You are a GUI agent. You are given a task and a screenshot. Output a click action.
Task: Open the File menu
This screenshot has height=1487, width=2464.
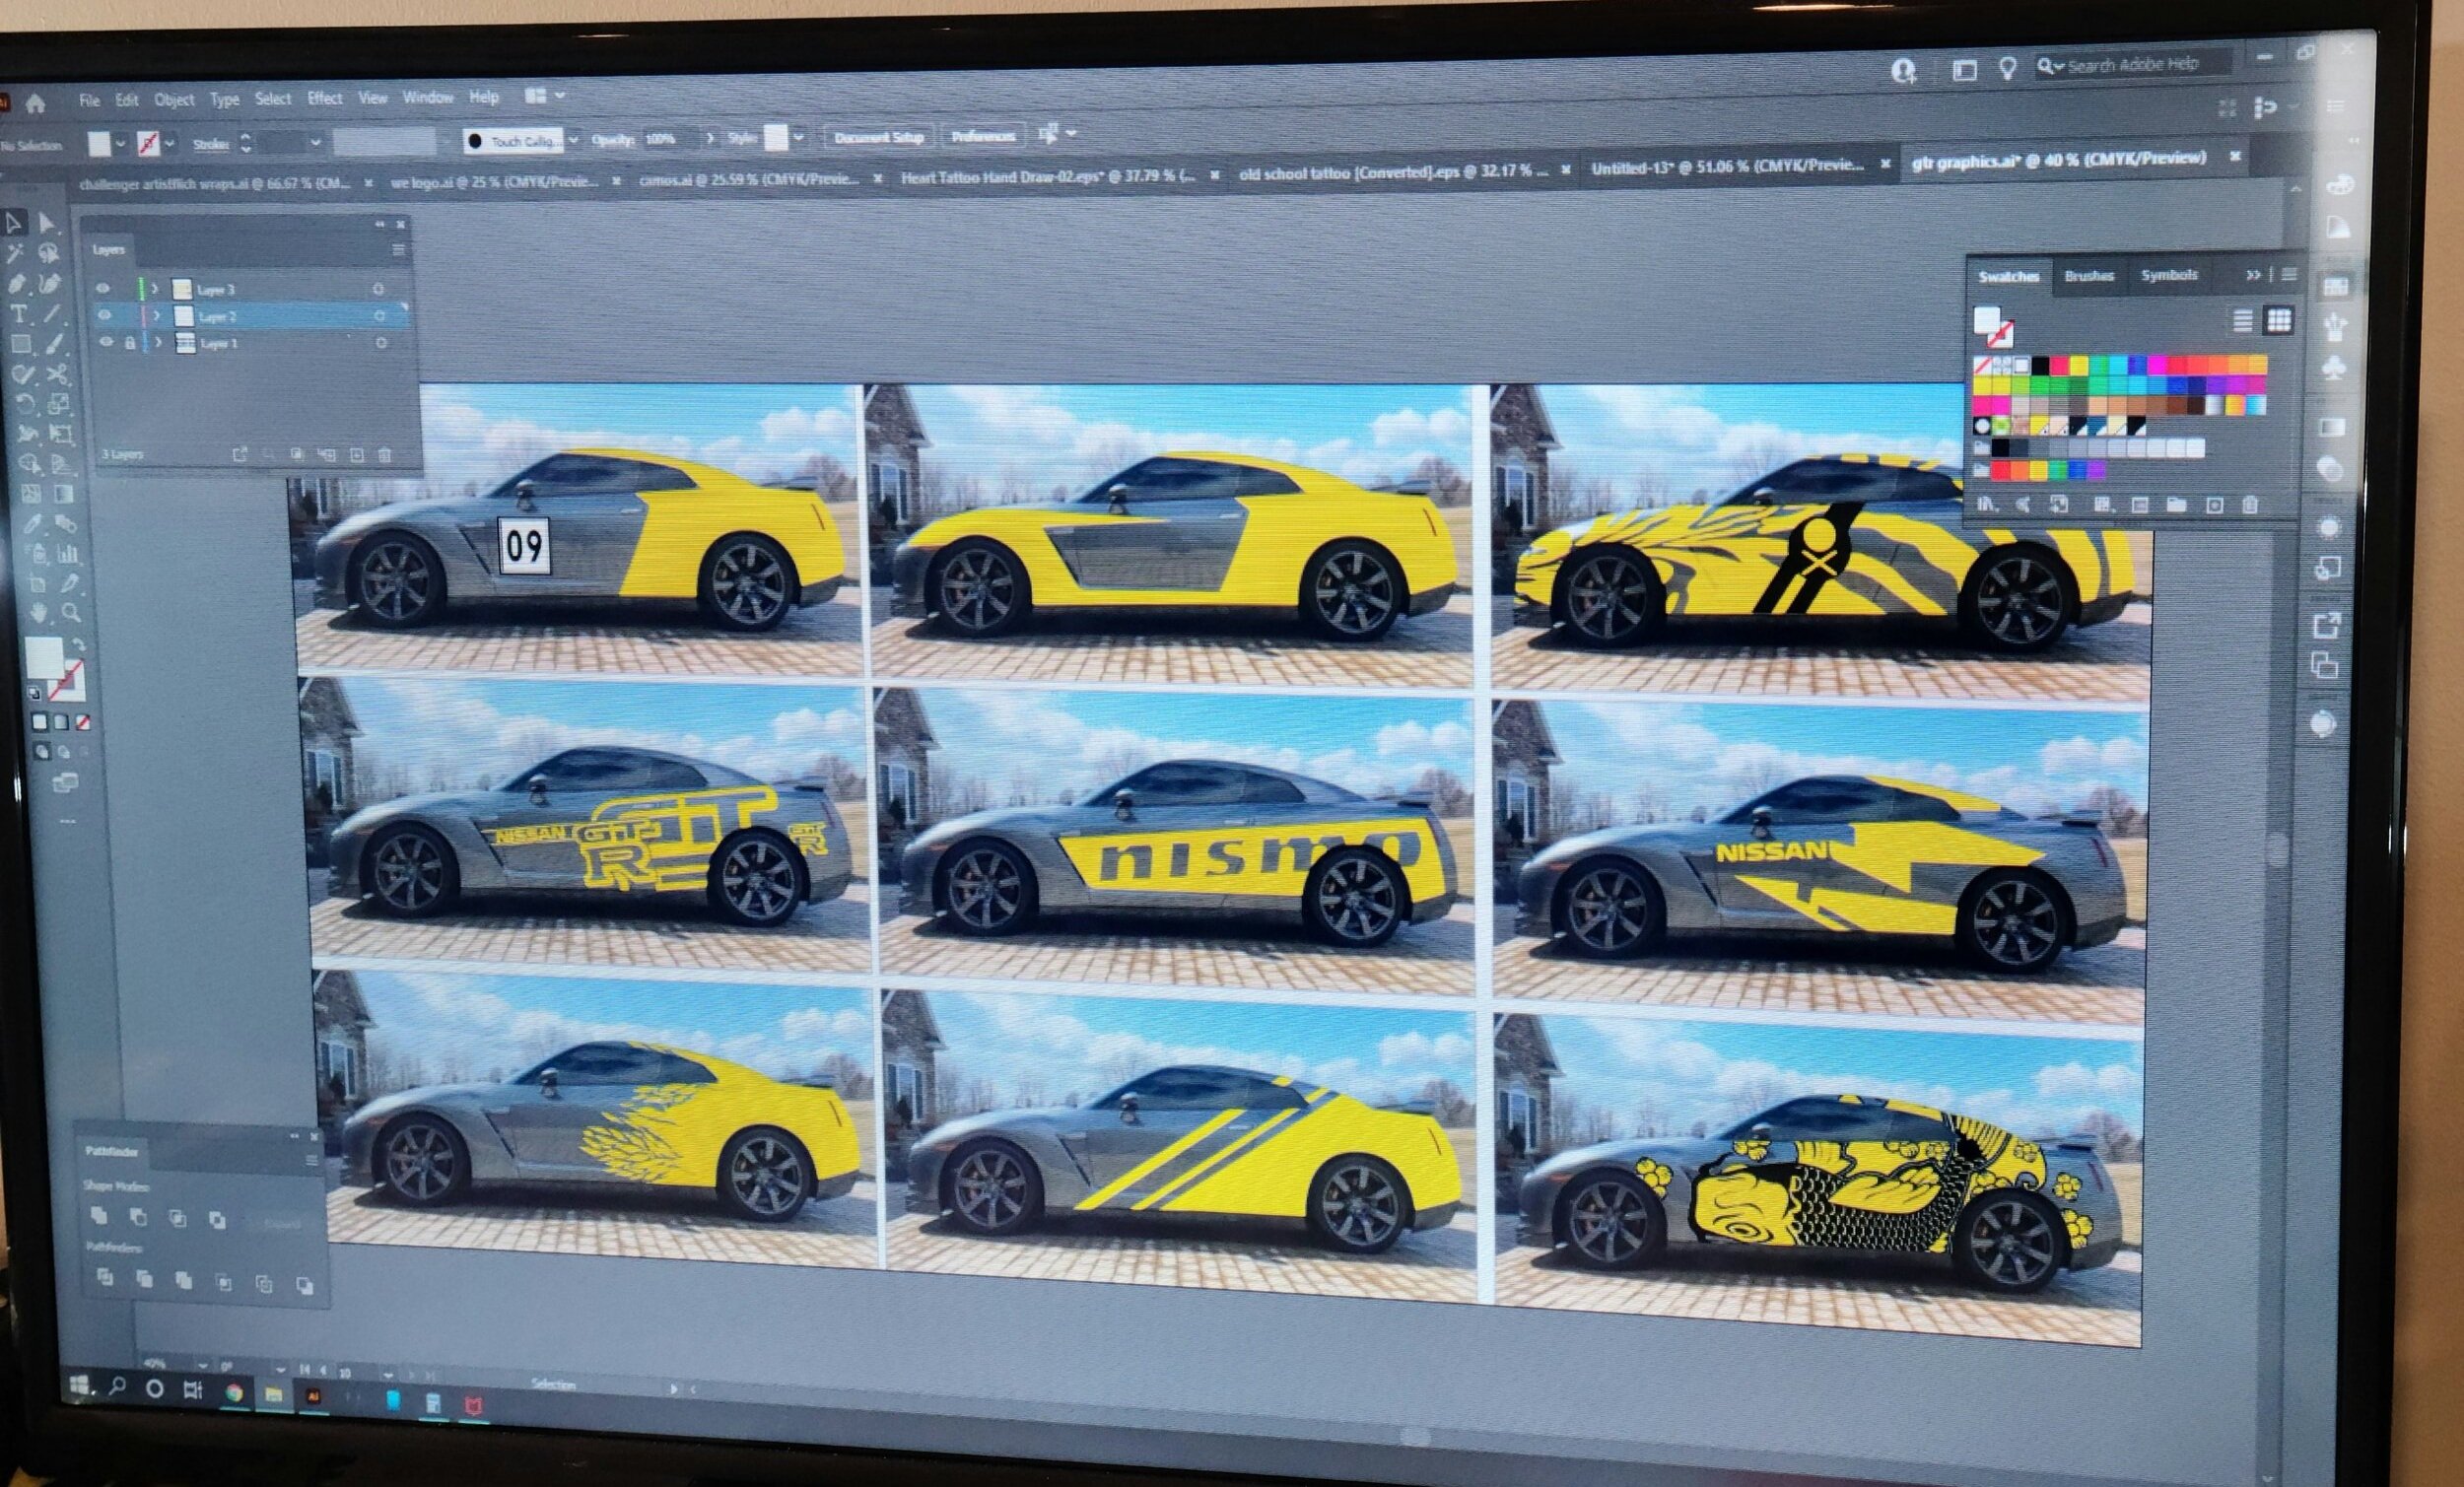click(x=89, y=100)
